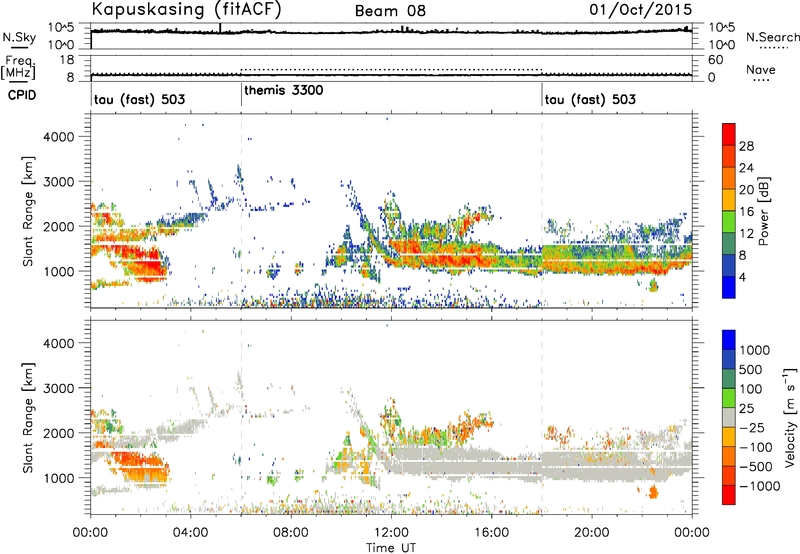Click the "Nave" legend label
This screenshot has width=800, height=554.
[x=761, y=69]
